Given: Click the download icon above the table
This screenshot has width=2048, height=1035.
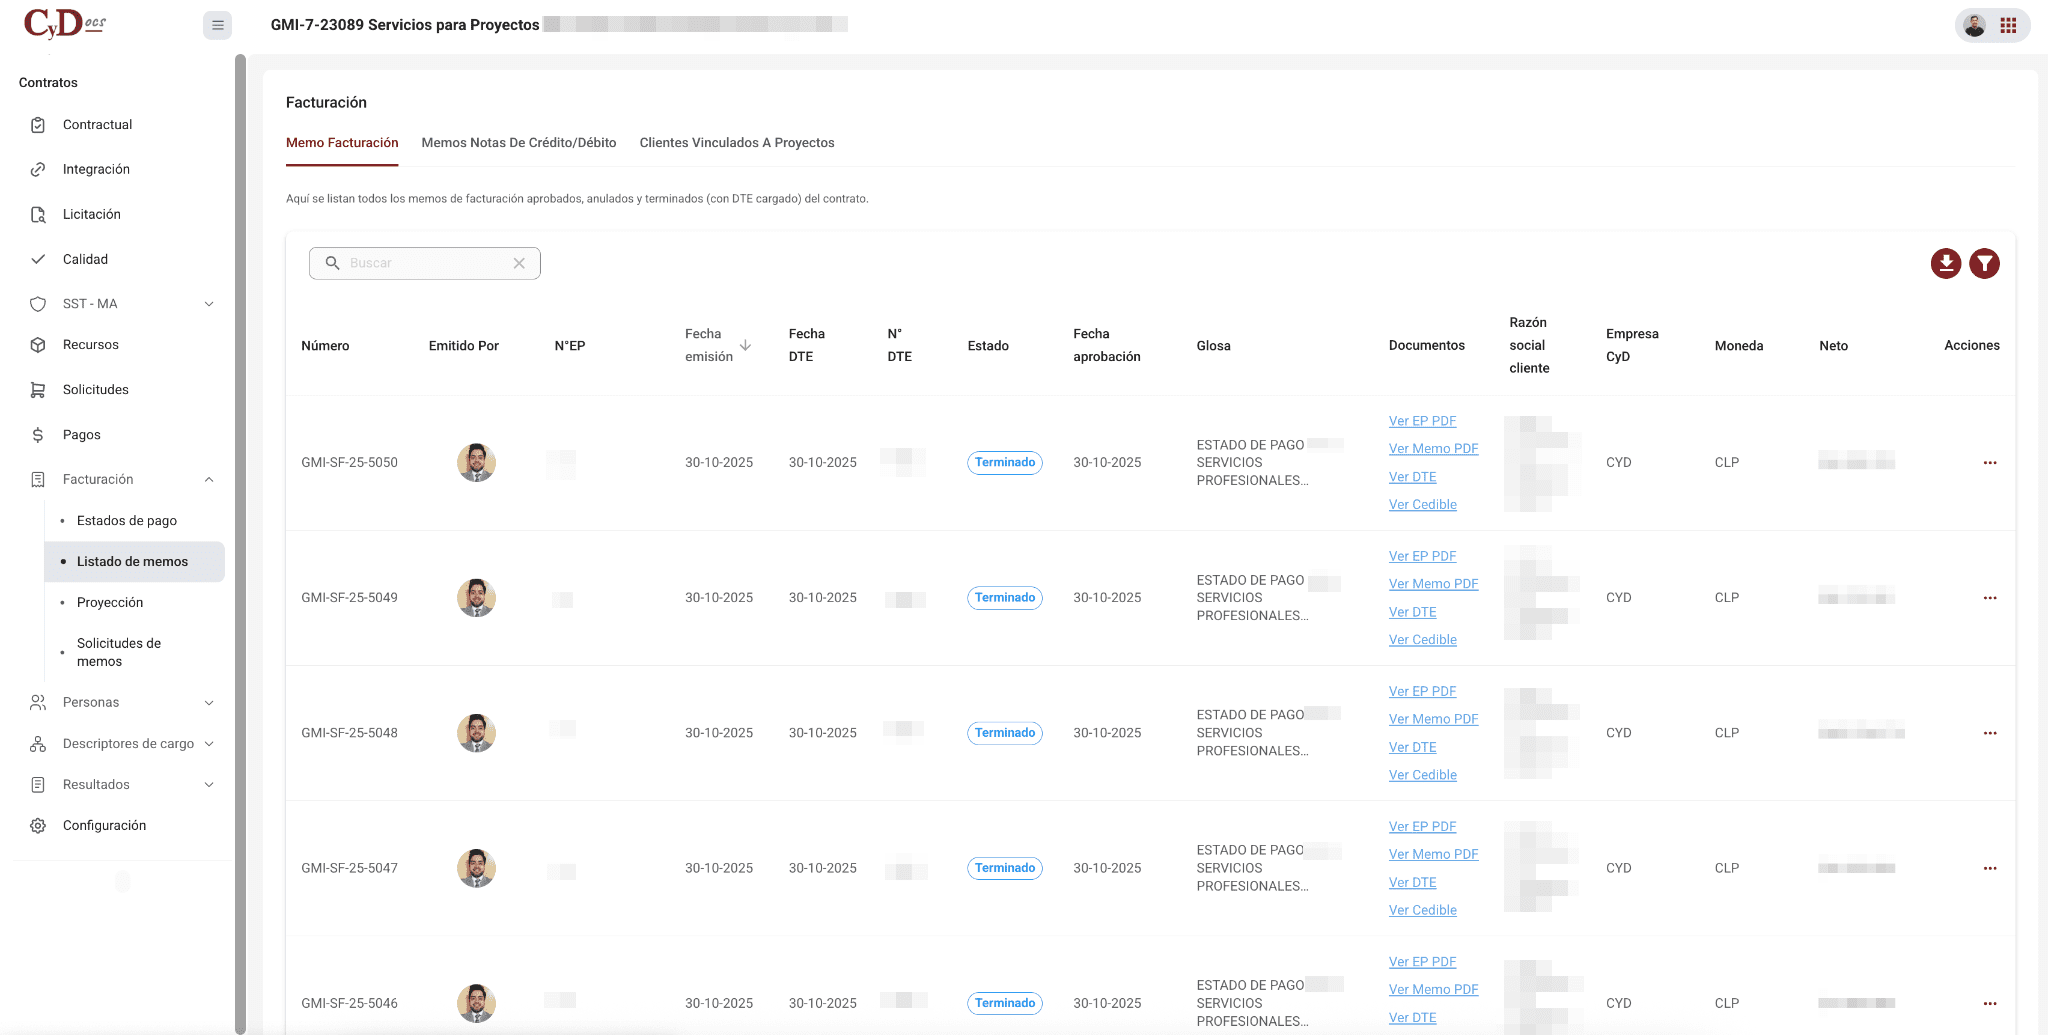Looking at the screenshot, I should click(x=1945, y=263).
